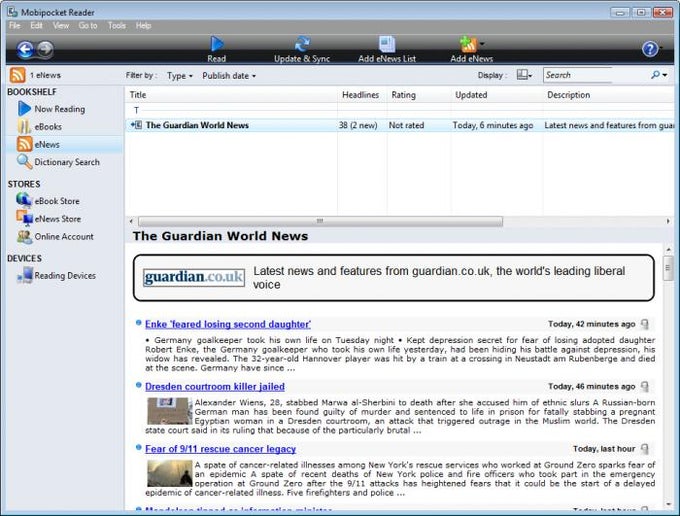Open the Go to menu
This screenshot has width=680, height=516.
coord(88,26)
